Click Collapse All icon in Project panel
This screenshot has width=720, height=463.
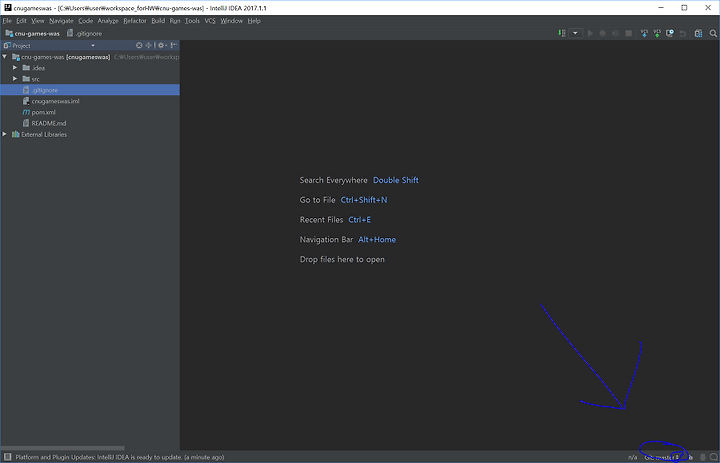tap(148, 45)
